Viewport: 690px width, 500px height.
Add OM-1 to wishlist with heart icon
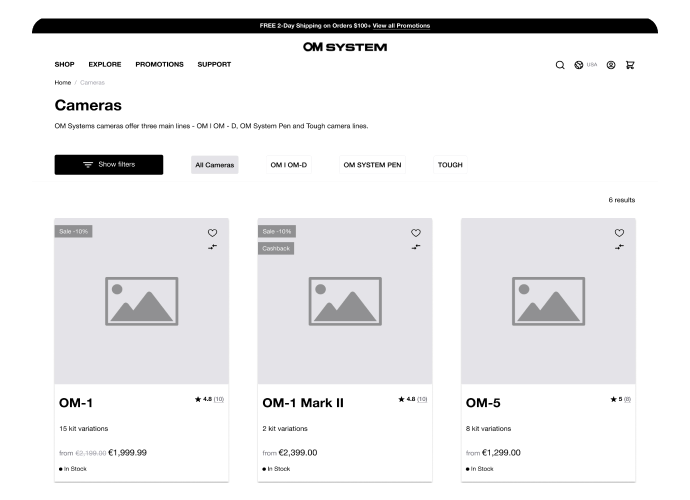tap(213, 233)
